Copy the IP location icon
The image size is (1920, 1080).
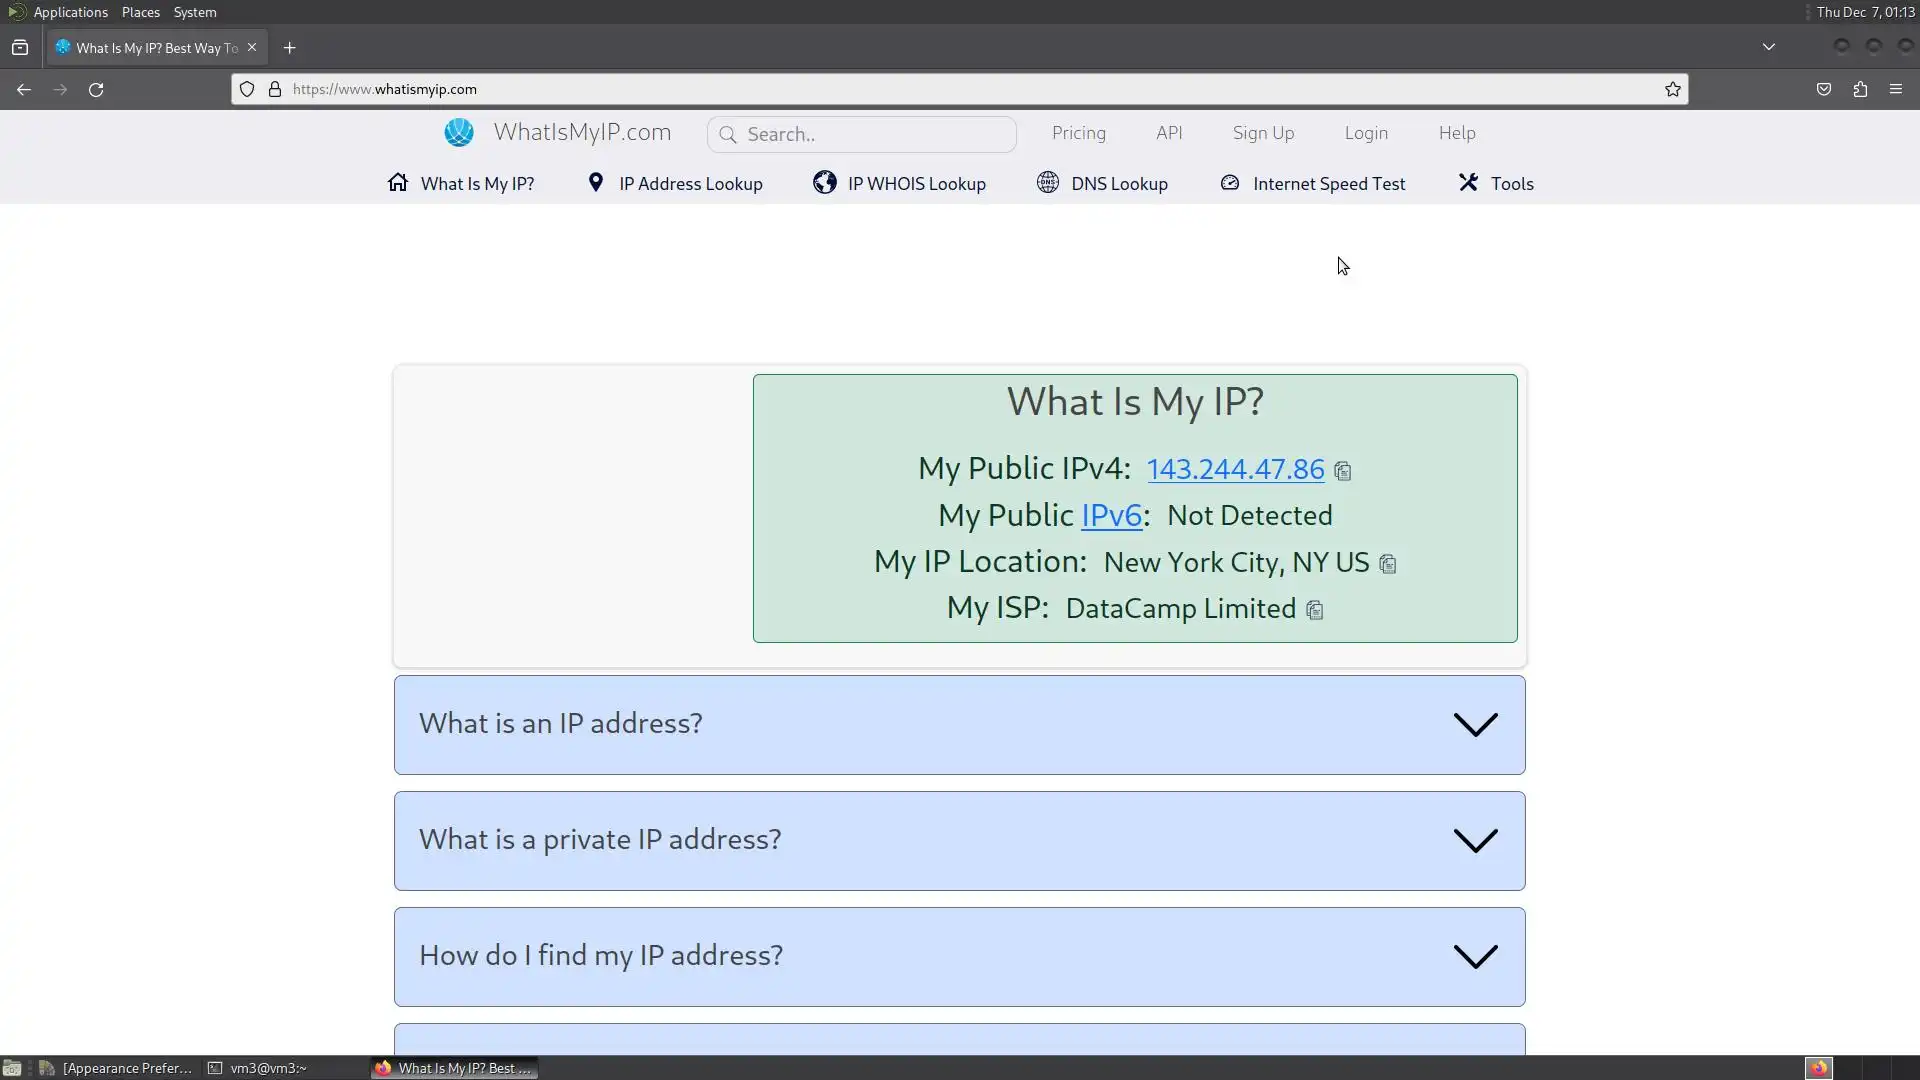coord(1387,564)
